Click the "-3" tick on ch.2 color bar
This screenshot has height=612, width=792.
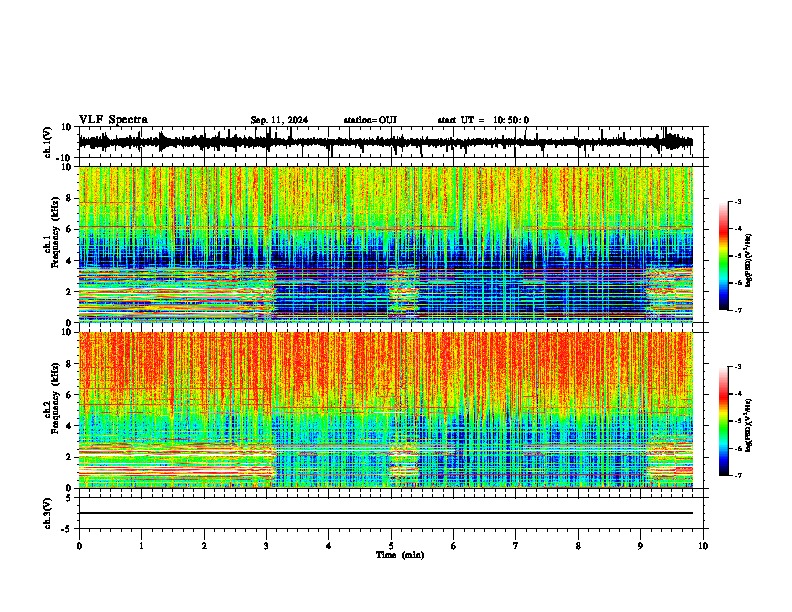(x=737, y=367)
